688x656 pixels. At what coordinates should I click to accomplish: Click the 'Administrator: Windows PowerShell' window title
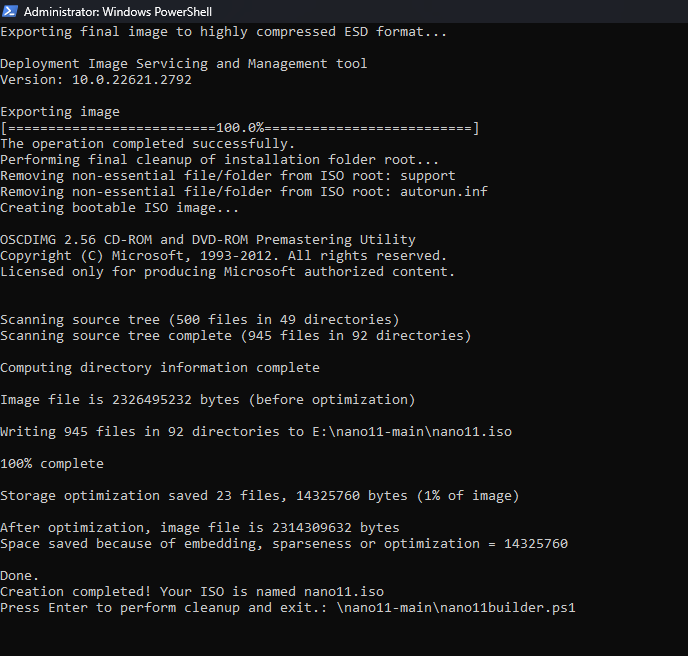pos(118,12)
